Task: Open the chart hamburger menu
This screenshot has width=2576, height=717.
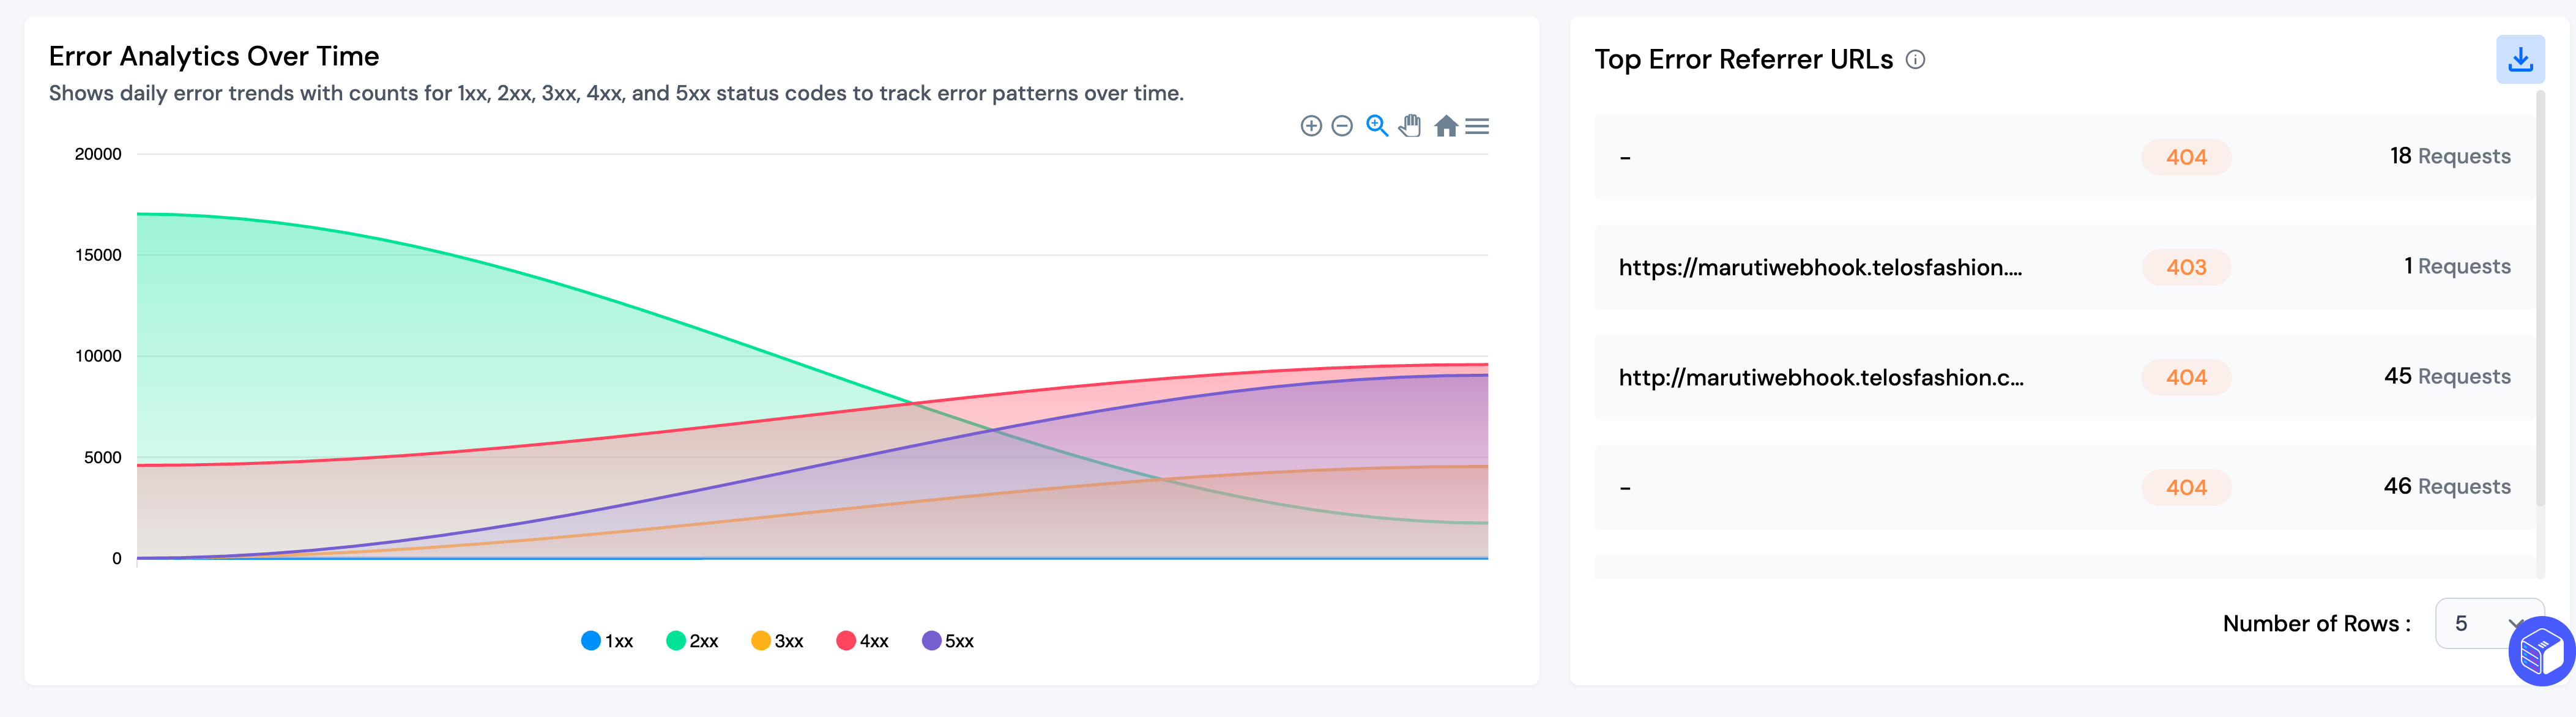Action: tap(1477, 126)
